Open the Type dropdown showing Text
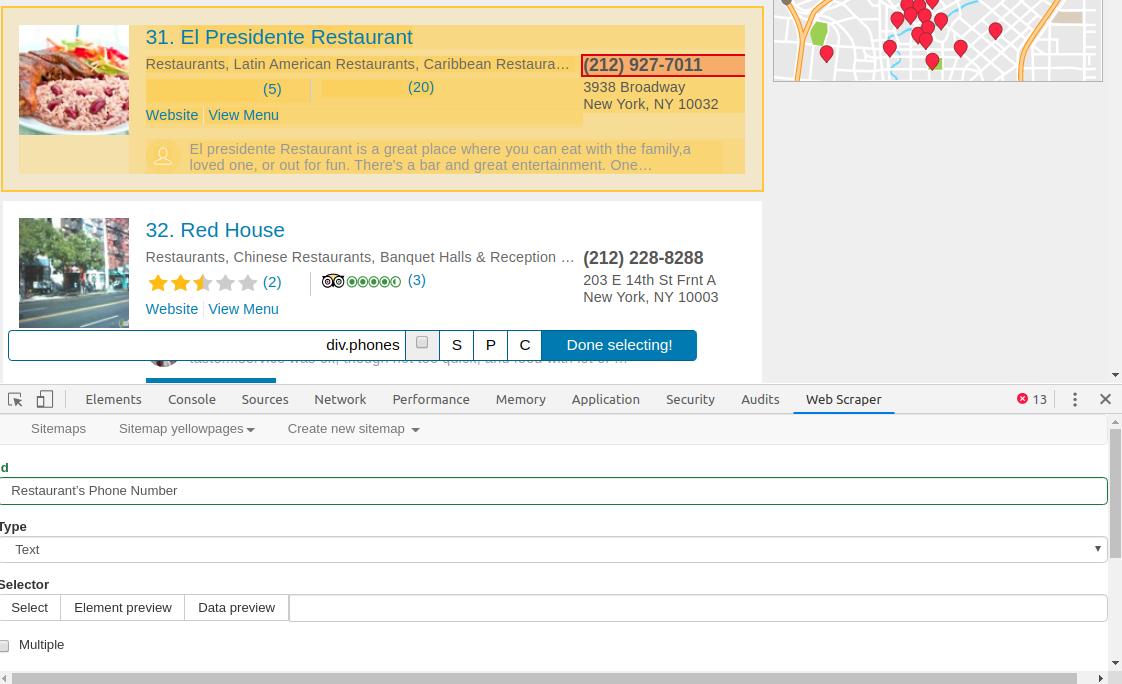 tap(553, 550)
